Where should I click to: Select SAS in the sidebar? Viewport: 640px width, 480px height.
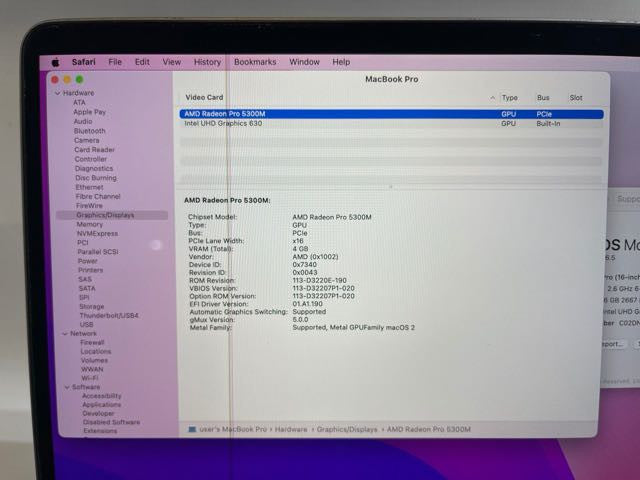tap(85, 279)
